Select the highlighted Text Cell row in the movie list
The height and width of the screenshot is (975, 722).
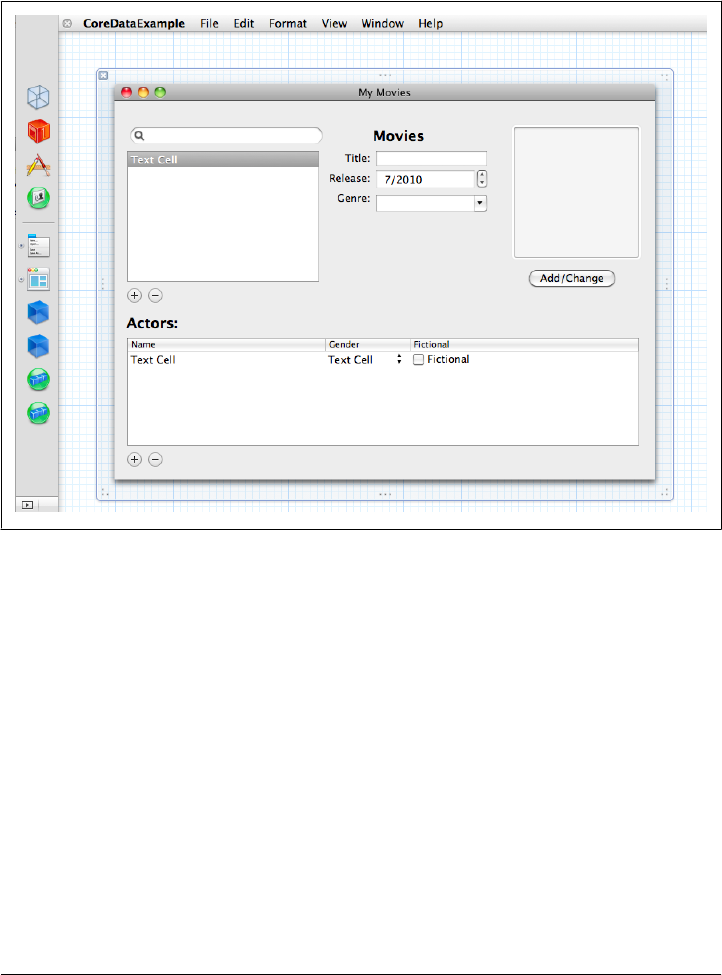point(223,160)
